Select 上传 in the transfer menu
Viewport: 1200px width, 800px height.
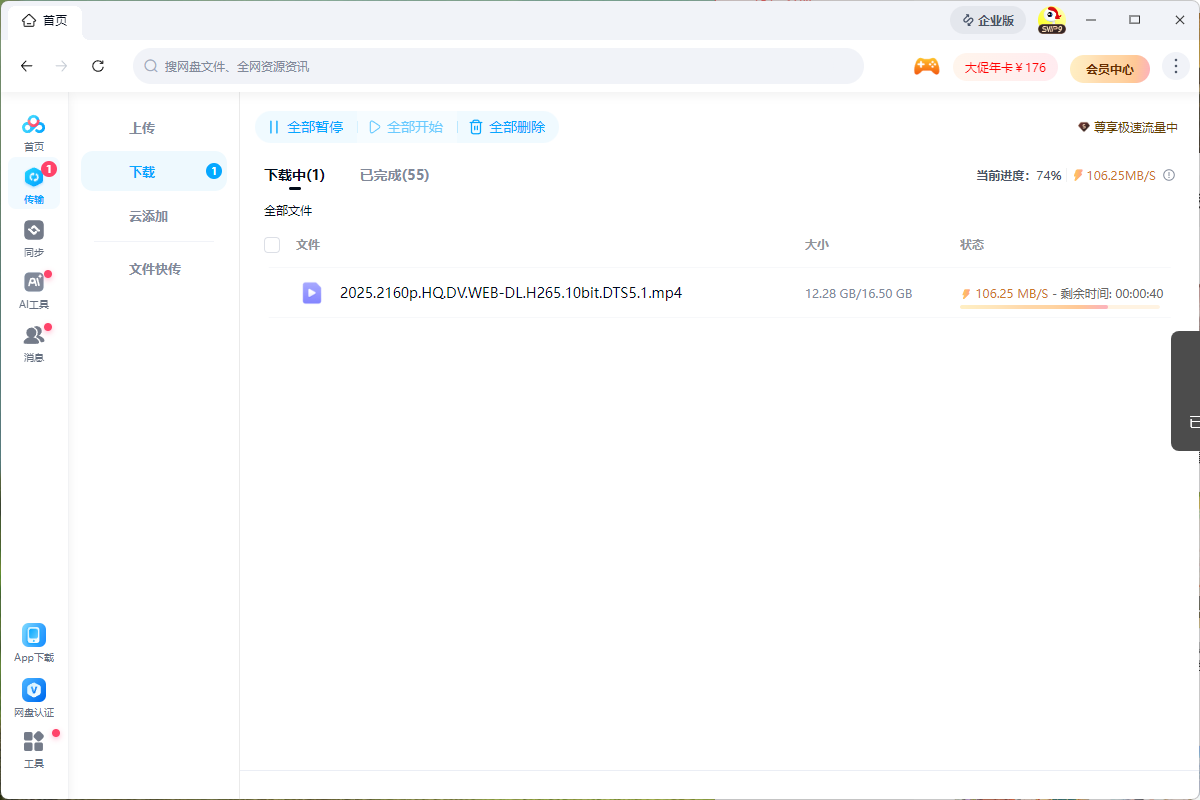pos(142,128)
